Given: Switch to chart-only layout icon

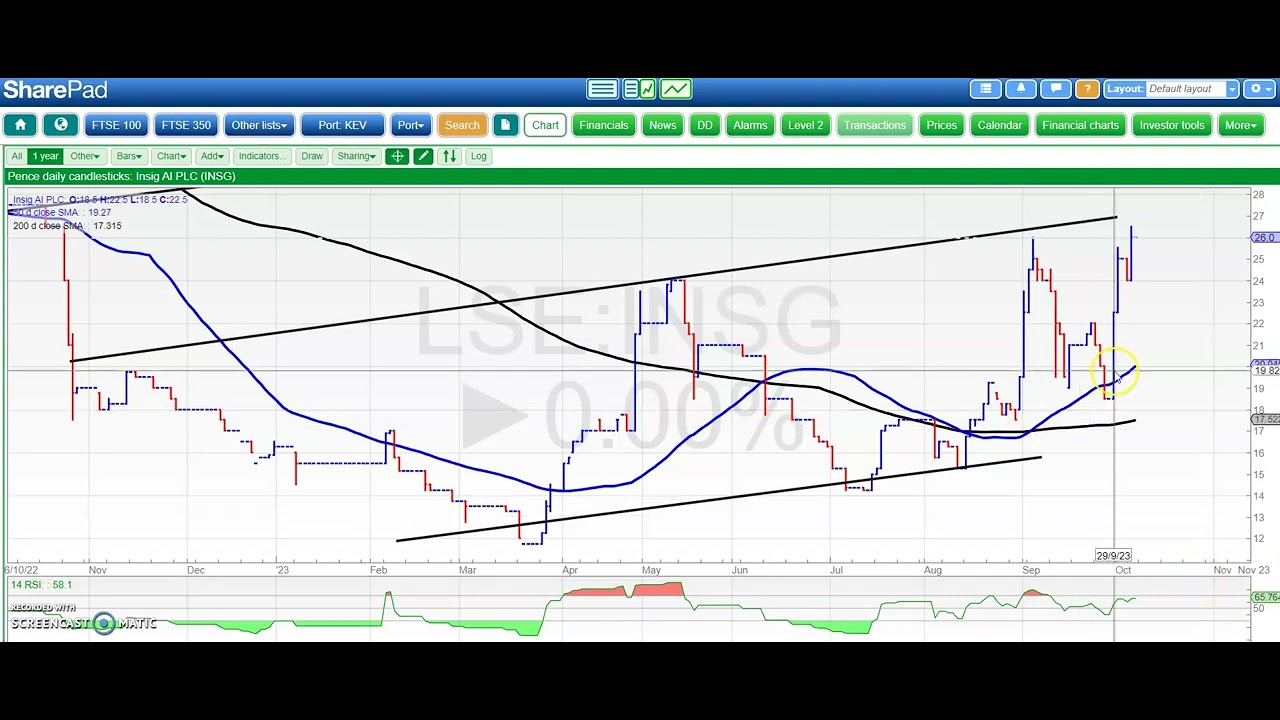Looking at the screenshot, I should click(675, 90).
